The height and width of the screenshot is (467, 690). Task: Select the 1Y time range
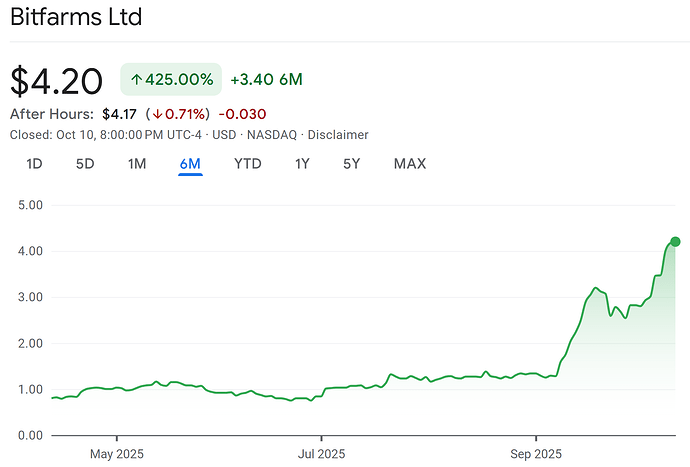click(302, 163)
